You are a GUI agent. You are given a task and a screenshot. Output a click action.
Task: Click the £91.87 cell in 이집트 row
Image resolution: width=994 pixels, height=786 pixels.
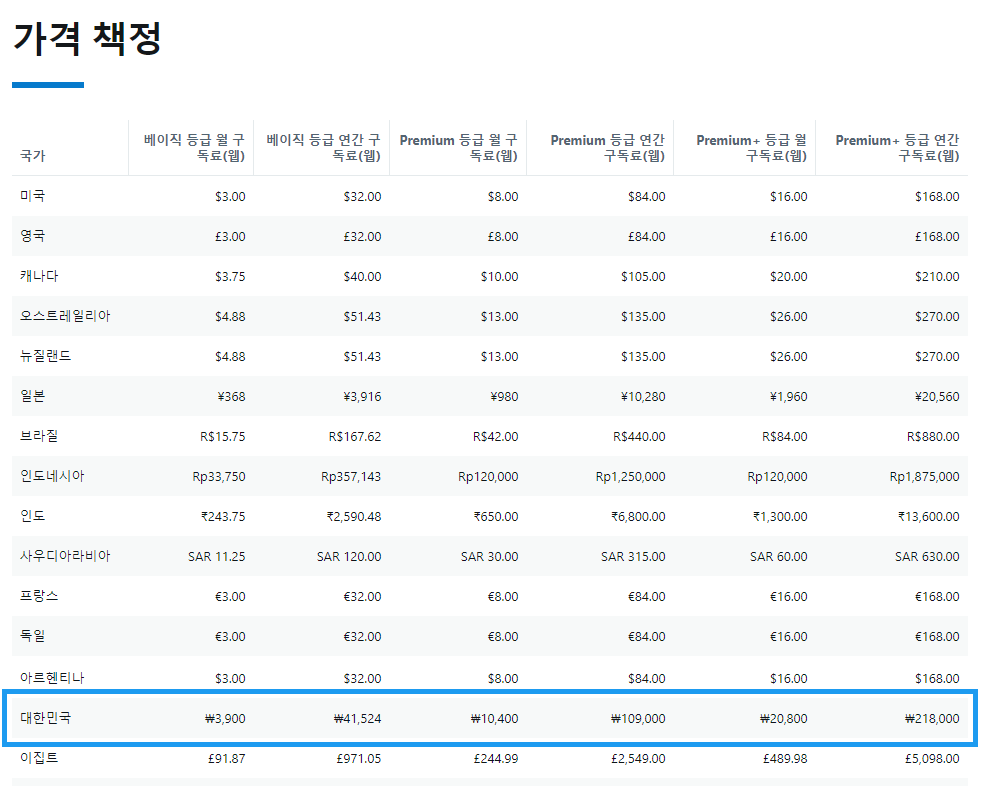[x=227, y=758]
